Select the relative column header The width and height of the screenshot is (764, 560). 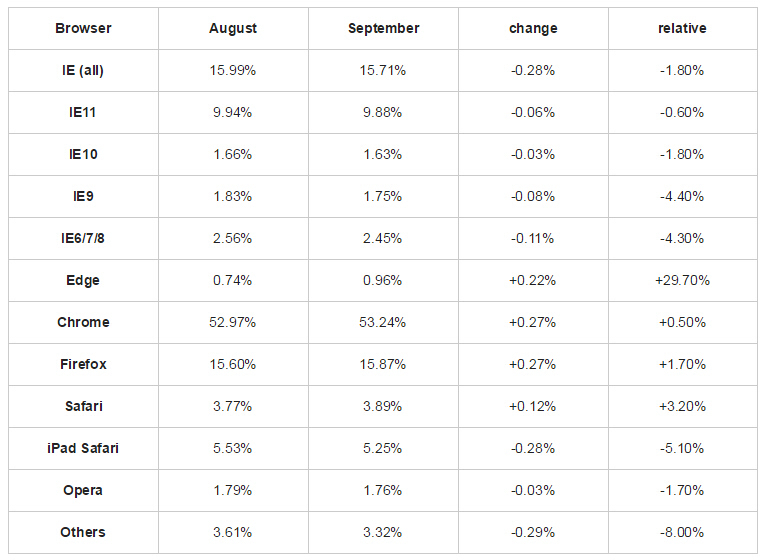(682, 28)
